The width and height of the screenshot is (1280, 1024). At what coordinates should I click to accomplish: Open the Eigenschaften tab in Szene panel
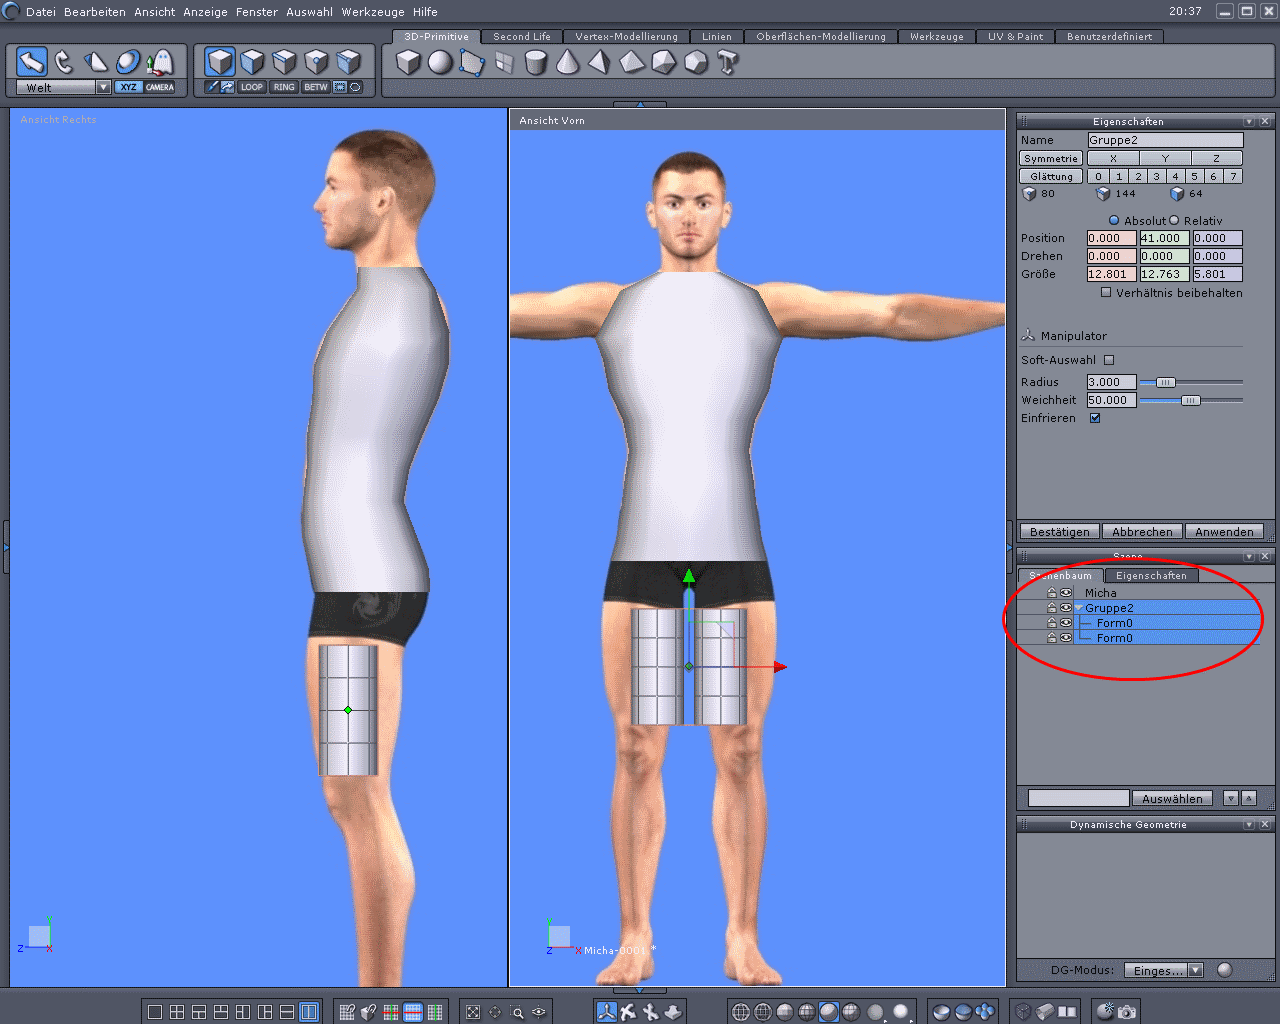1151,575
